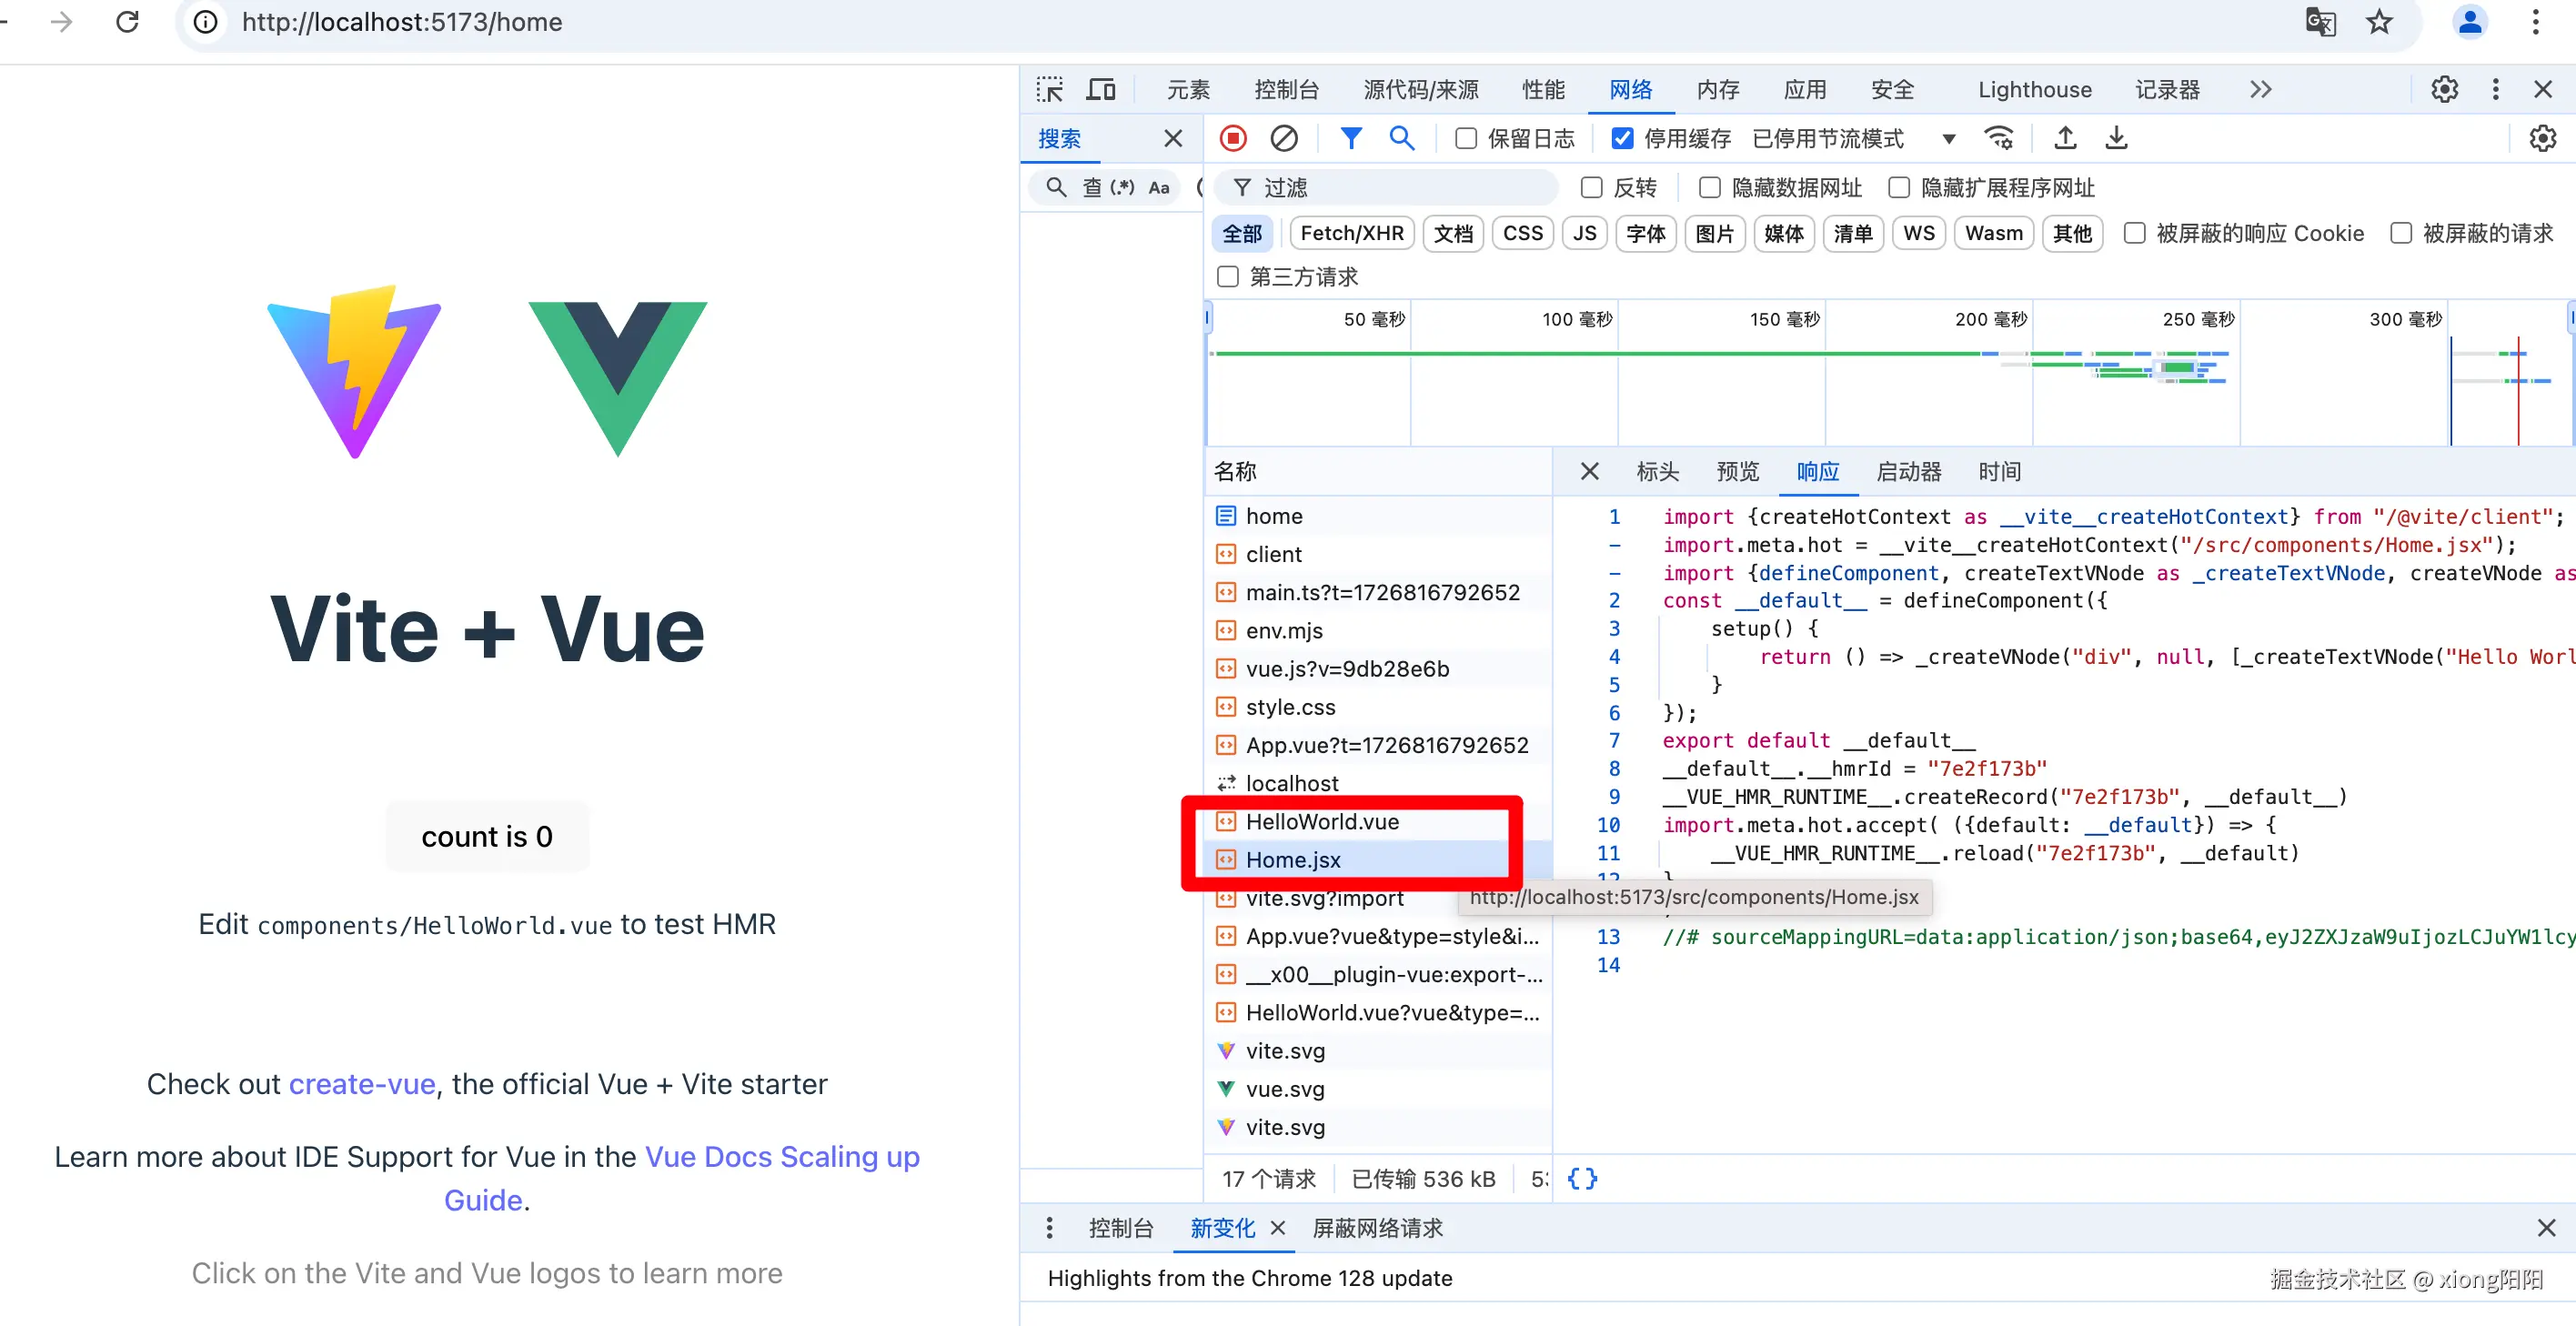Toggle the device toolbar icon
The height and width of the screenshot is (1326, 2576).
coord(1101,90)
